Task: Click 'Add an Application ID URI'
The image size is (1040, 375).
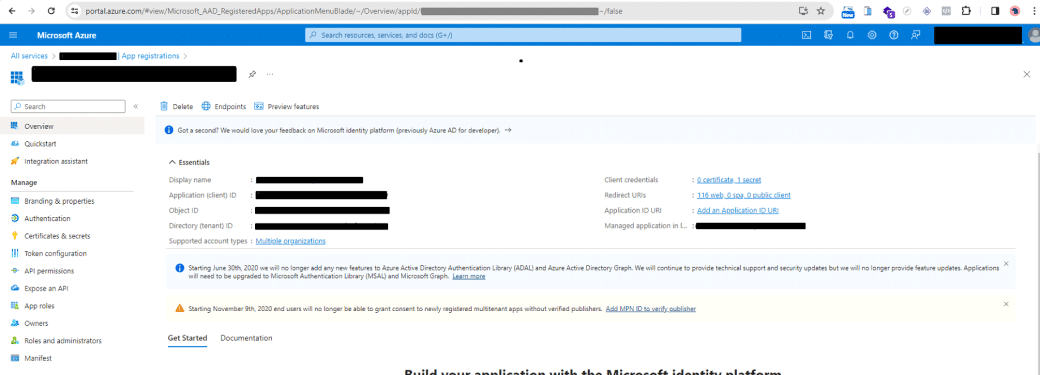Action: [738, 210]
